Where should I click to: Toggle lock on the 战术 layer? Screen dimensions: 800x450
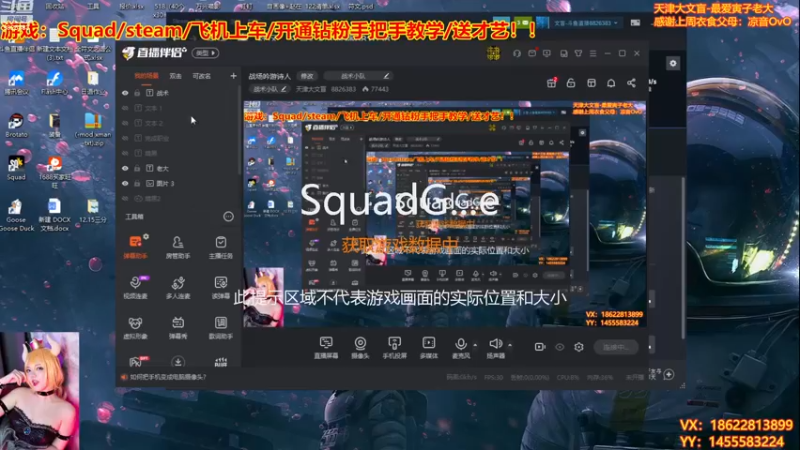pos(137,93)
